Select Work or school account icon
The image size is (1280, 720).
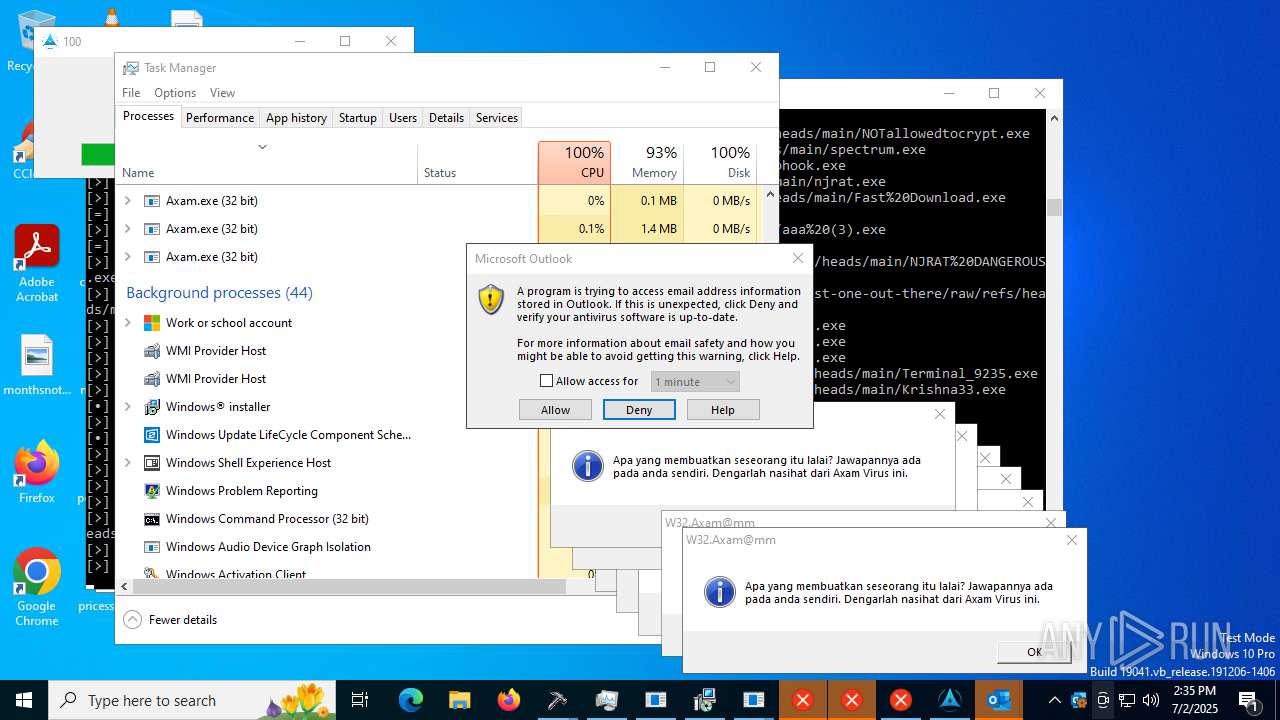click(x=152, y=323)
